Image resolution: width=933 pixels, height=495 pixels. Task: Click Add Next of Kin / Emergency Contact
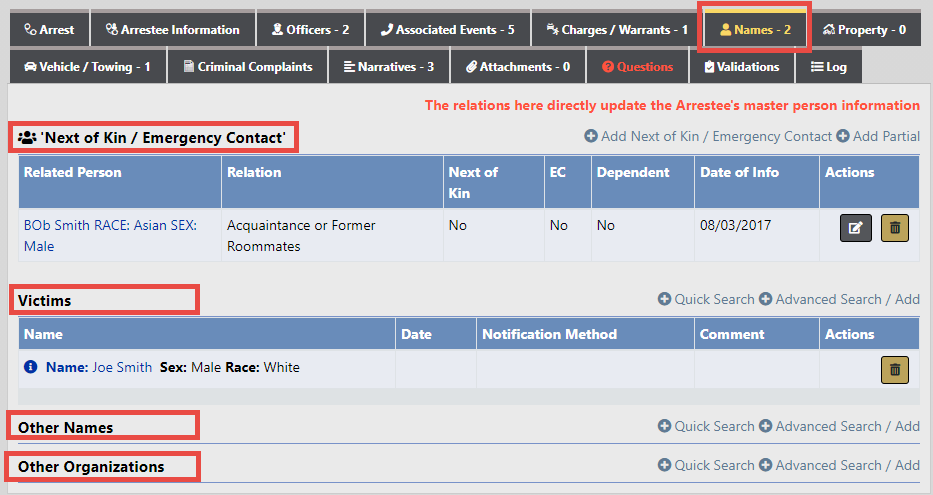coord(708,136)
